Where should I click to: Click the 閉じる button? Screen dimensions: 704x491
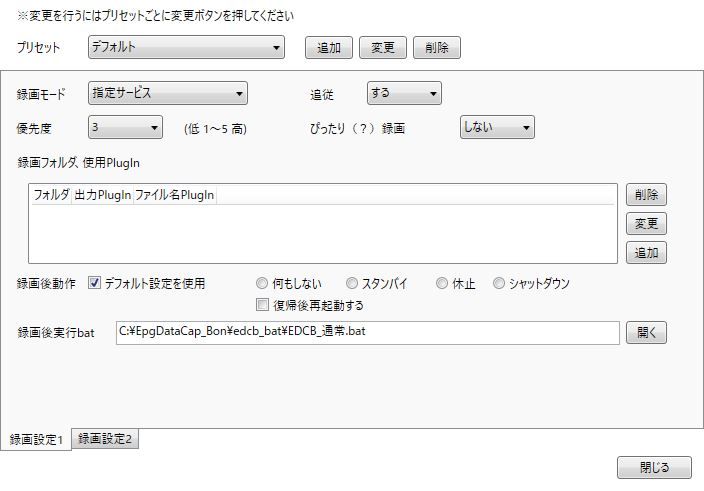tap(654, 468)
